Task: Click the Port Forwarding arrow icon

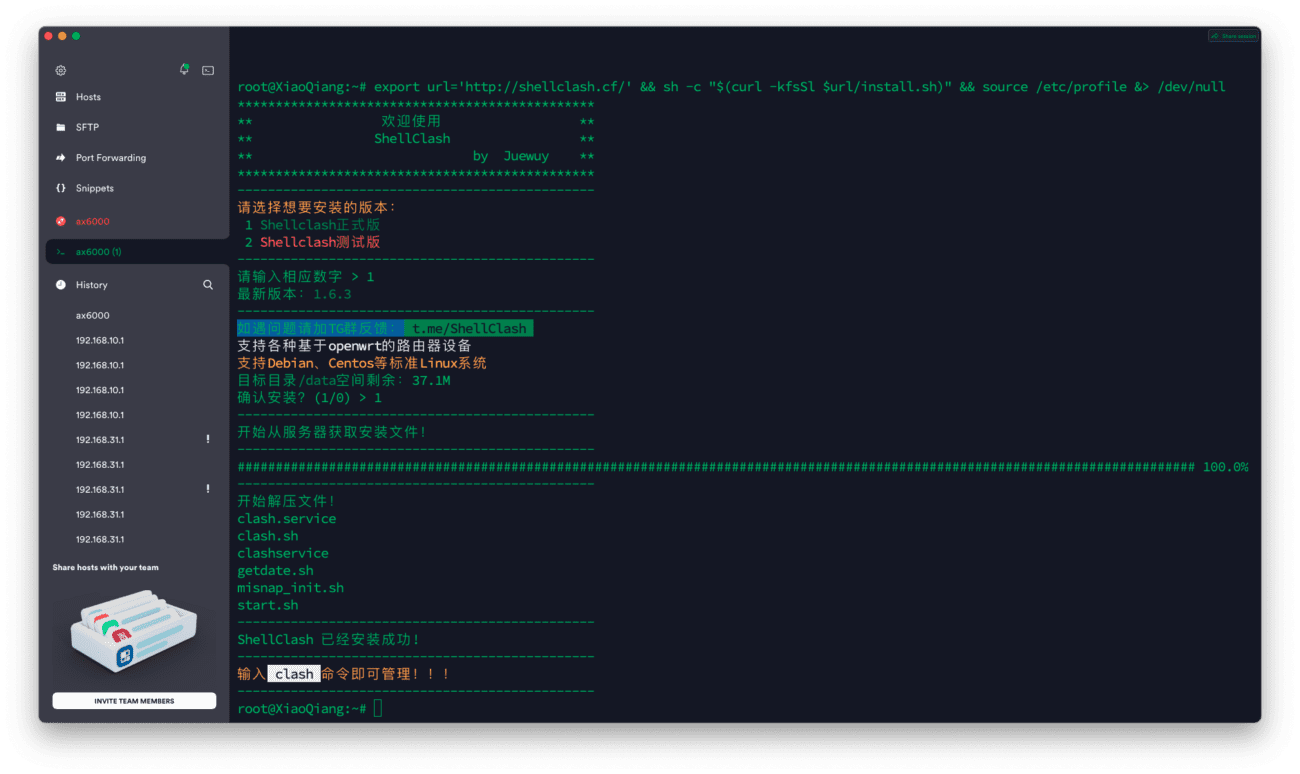Action: pos(61,158)
